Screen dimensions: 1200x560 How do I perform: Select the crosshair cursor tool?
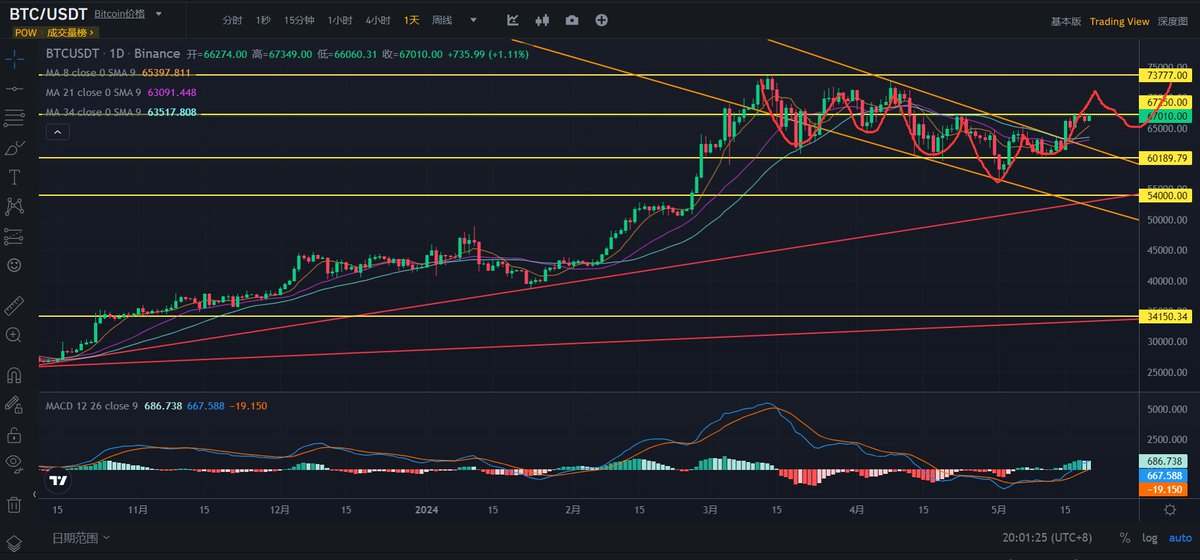pyautogui.click(x=14, y=60)
